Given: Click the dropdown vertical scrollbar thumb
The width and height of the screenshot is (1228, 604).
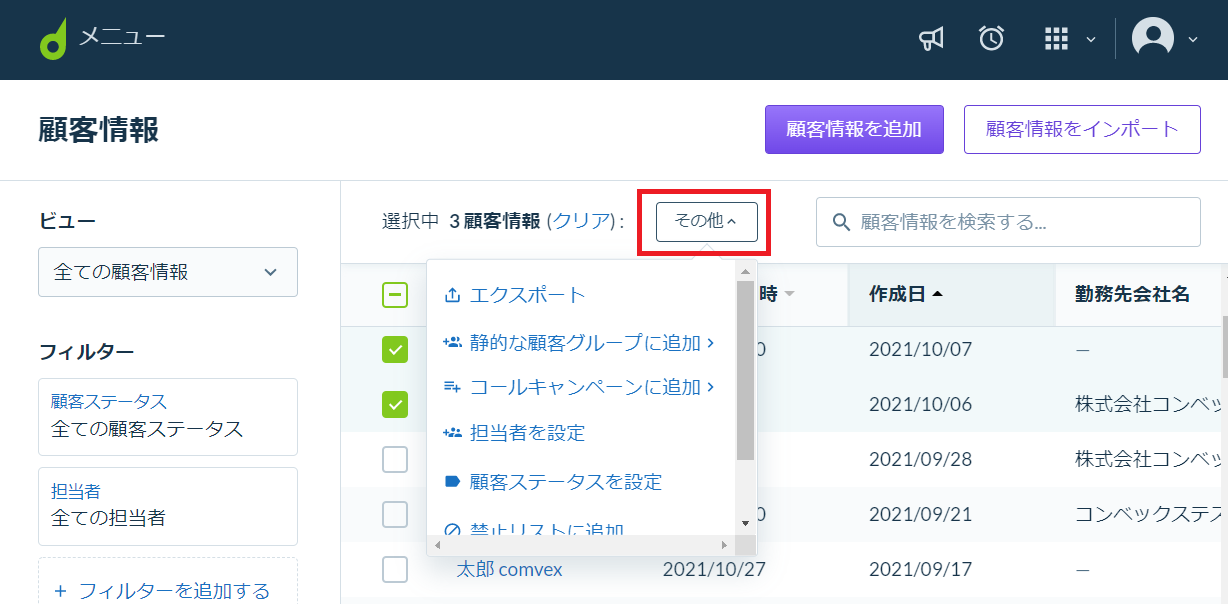Looking at the screenshot, I should click(745, 370).
